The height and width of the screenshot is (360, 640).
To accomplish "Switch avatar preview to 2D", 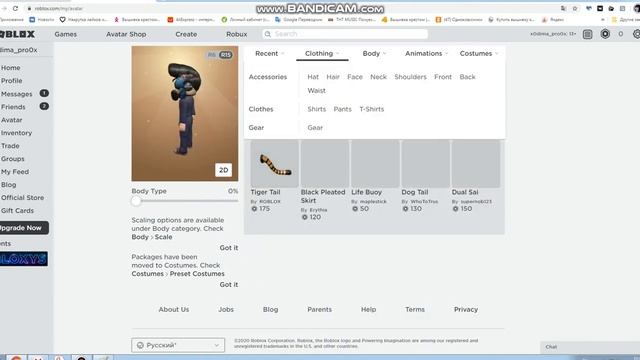I will point(224,170).
